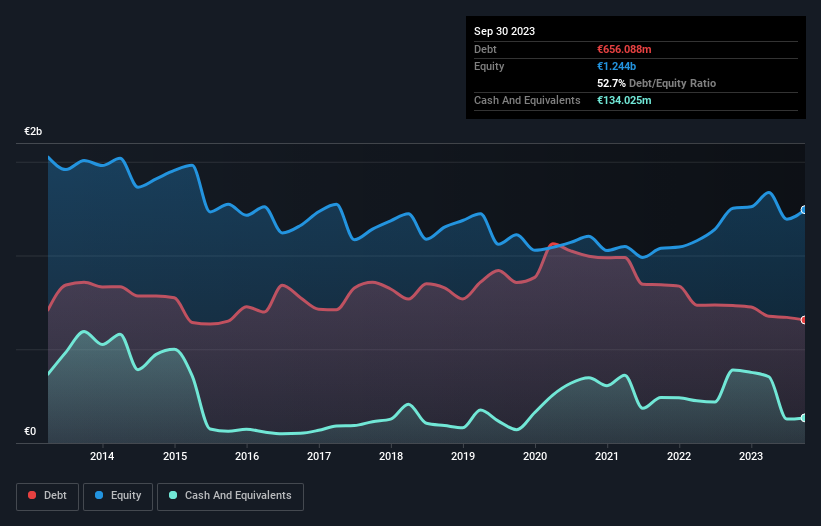Click the Equity row label in tooltip

click(489, 66)
